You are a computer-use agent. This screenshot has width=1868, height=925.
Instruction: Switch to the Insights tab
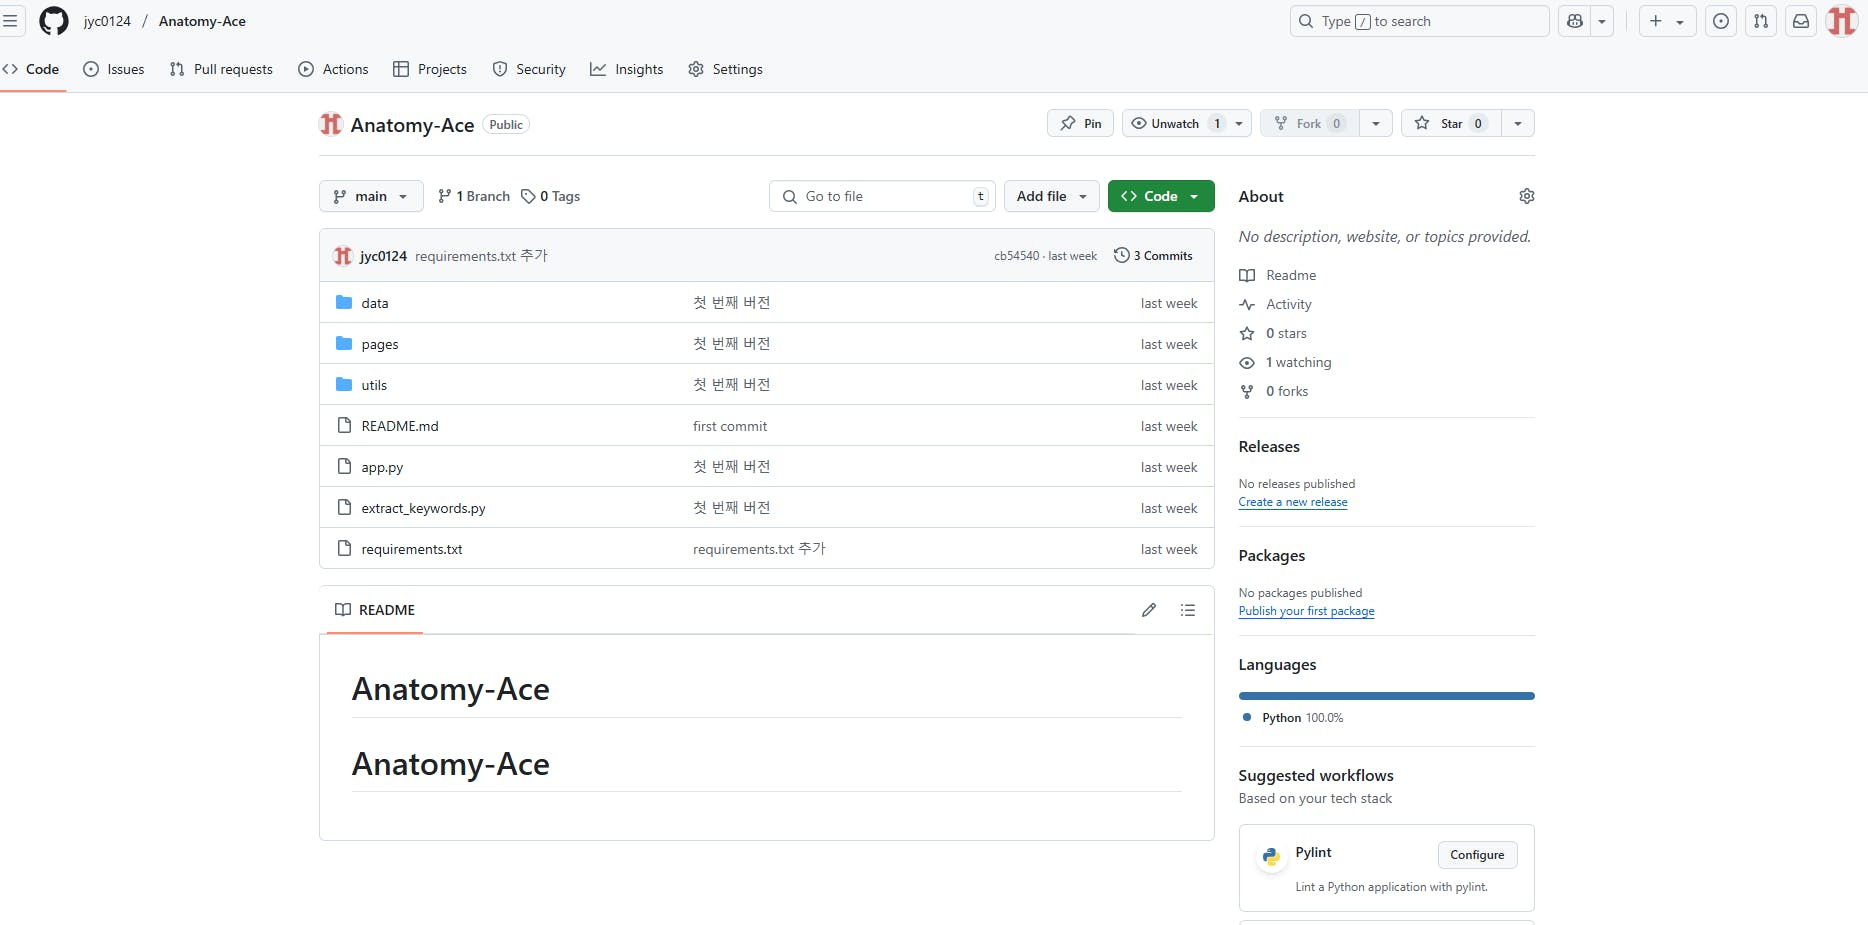(x=627, y=69)
